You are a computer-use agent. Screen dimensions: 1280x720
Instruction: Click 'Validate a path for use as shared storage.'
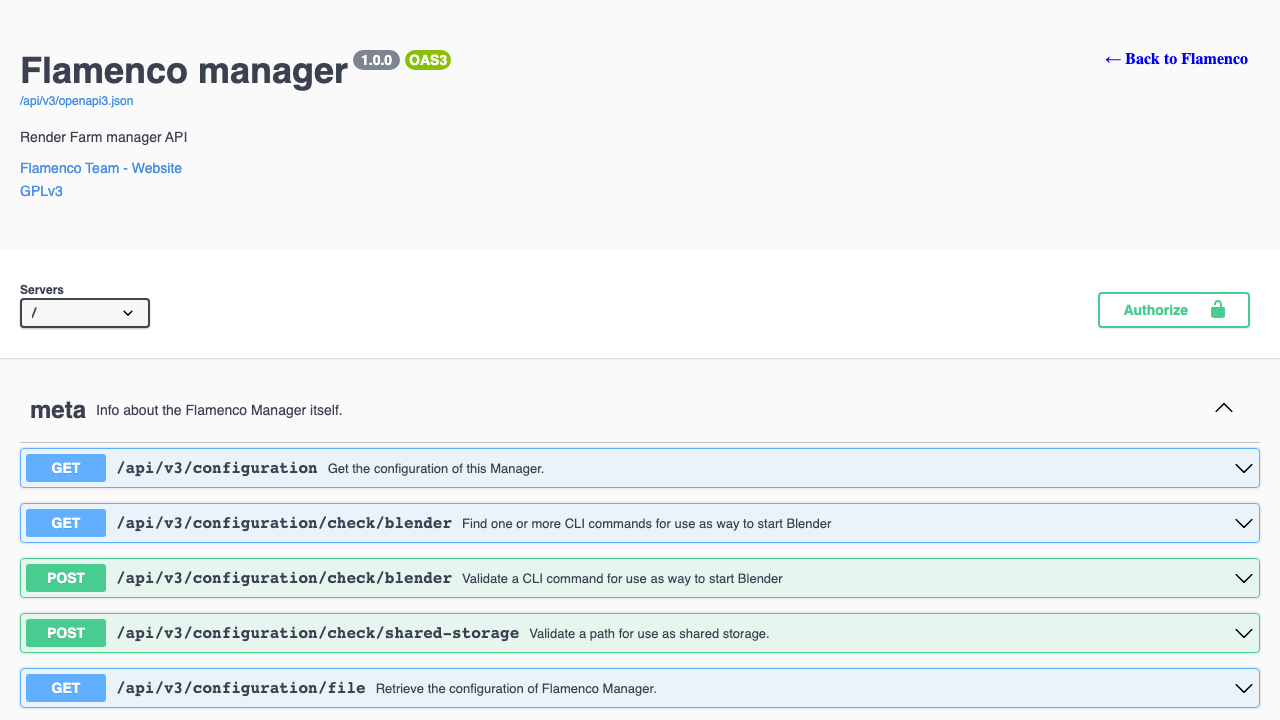(649, 633)
